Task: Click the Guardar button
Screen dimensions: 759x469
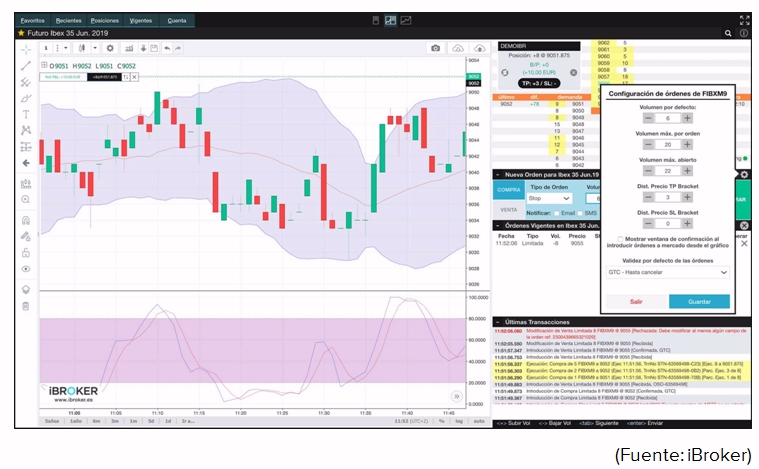Action: pyautogui.click(x=699, y=301)
